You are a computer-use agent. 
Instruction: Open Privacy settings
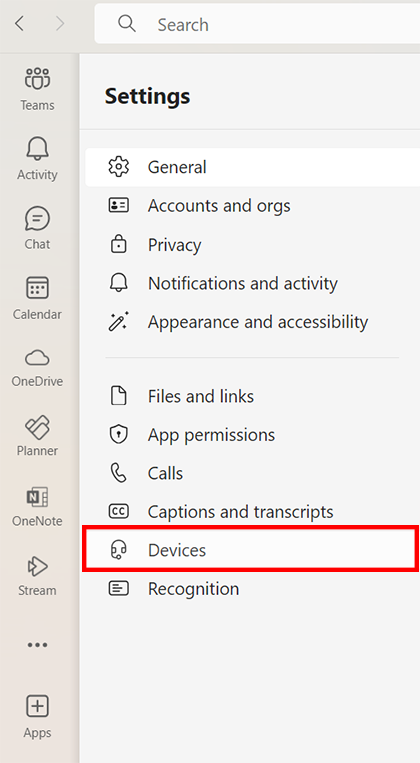253,245
